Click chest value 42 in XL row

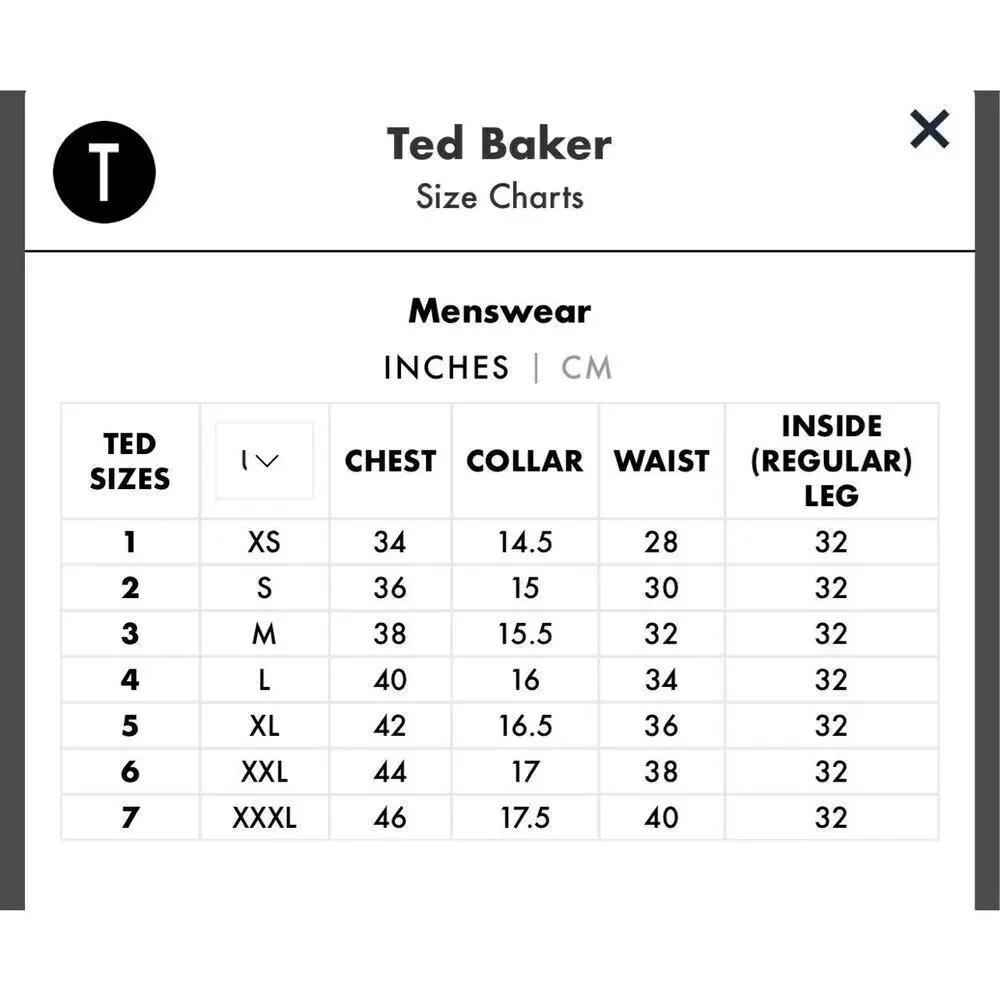(x=390, y=726)
